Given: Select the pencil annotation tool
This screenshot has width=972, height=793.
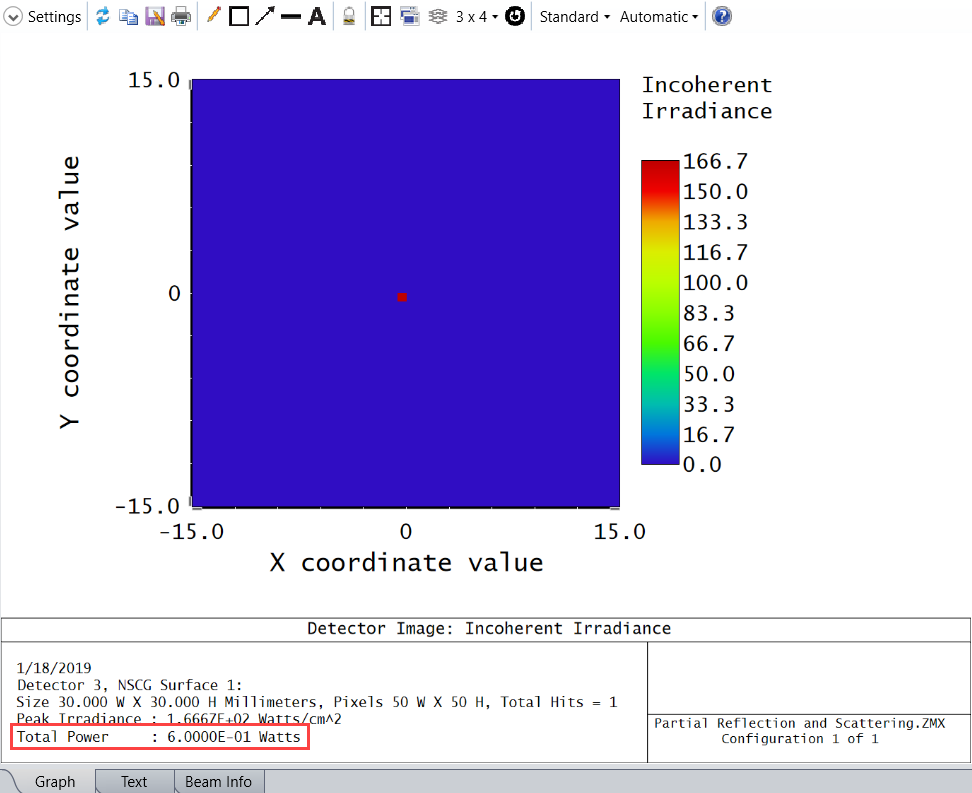Looking at the screenshot, I should [x=213, y=17].
